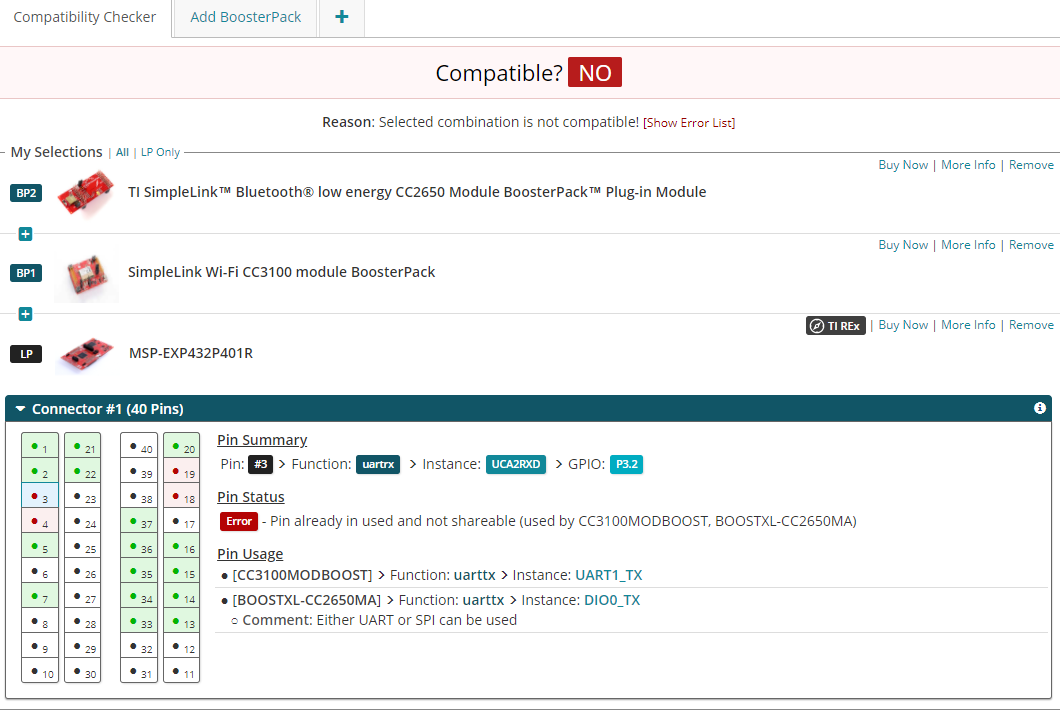
Task: Select pin 2 in the connector
Action: pos(40,471)
